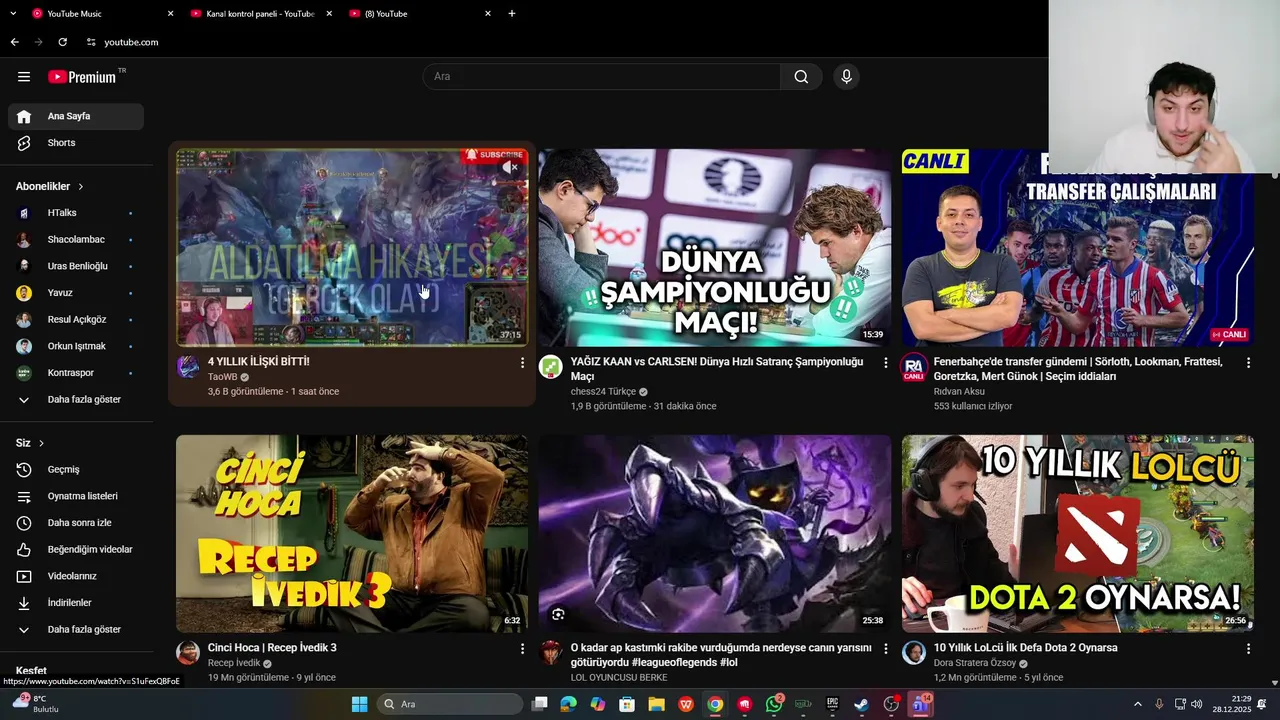Expand Siz section with Daha fazla göster

(x=76, y=630)
